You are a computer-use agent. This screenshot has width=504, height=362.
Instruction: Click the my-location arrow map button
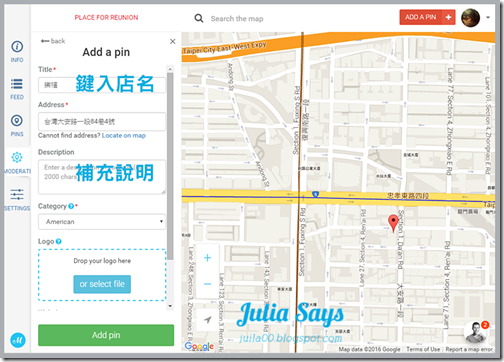click(x=207, y=320)
